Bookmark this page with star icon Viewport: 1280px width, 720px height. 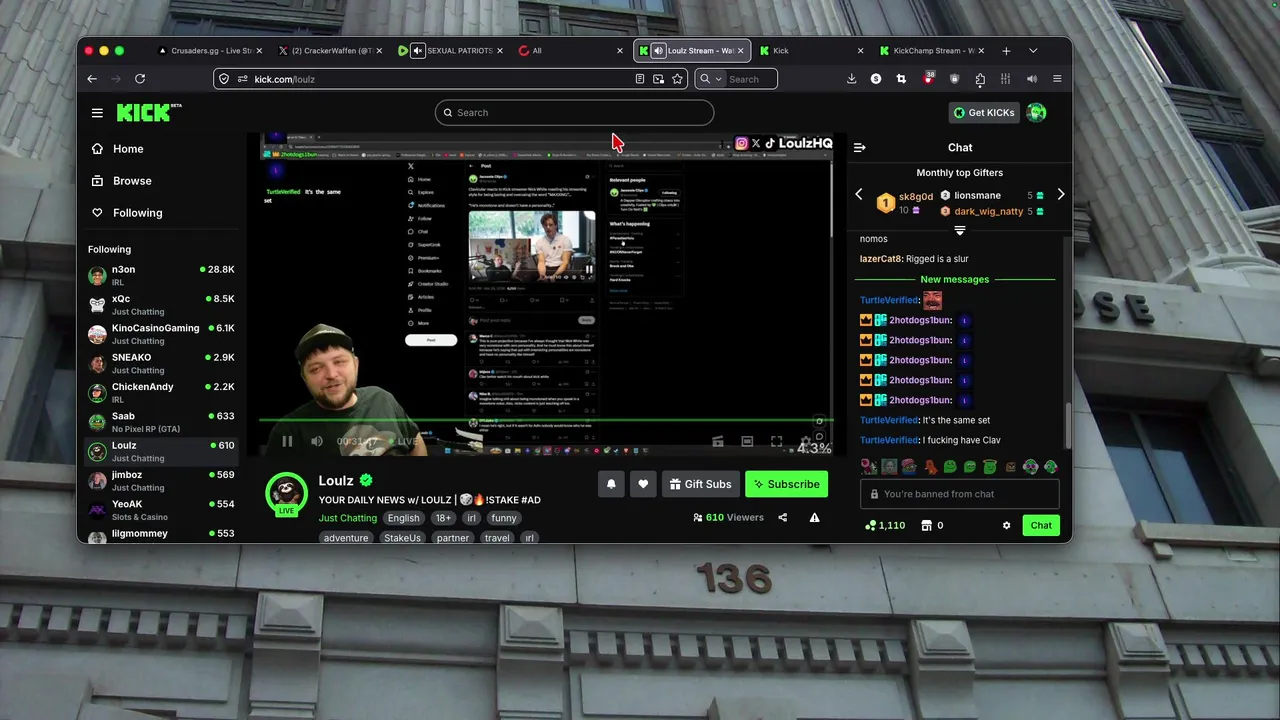coord(677,79)
